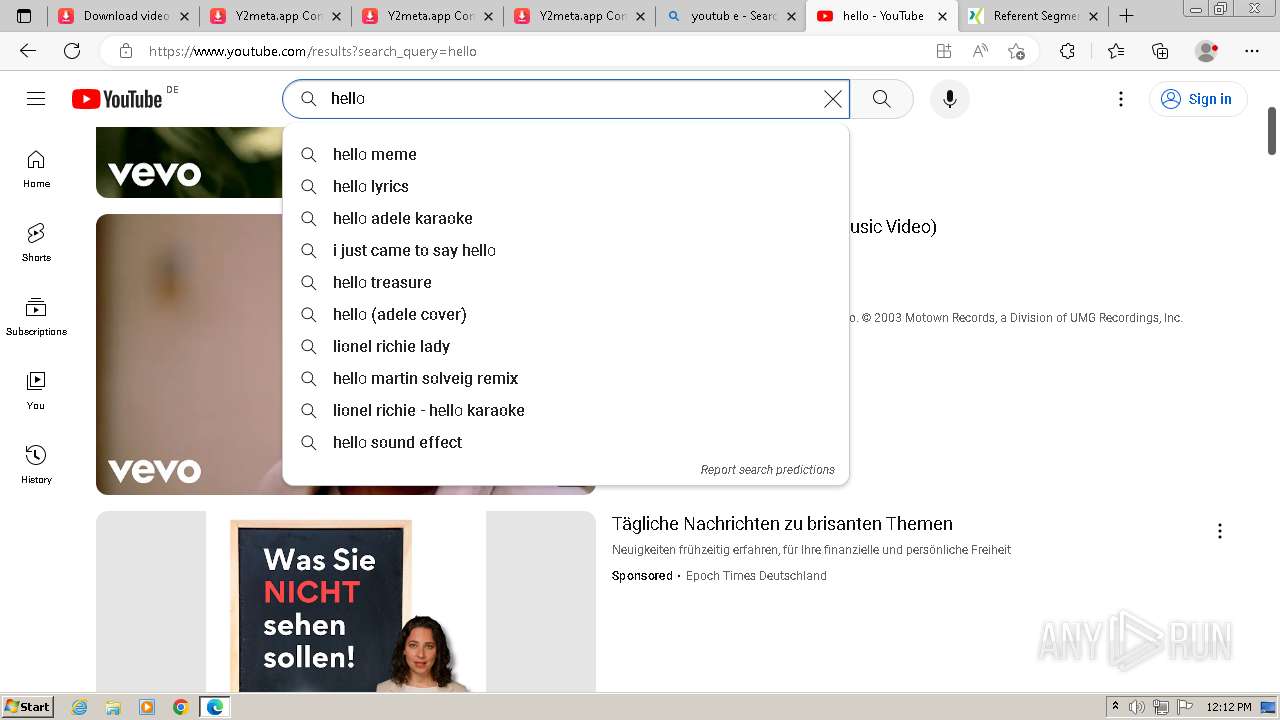Select suggestion lionel richie lady
Image resolution: width=1280 pixels, height=720 pixels.
tap(566, 346)
